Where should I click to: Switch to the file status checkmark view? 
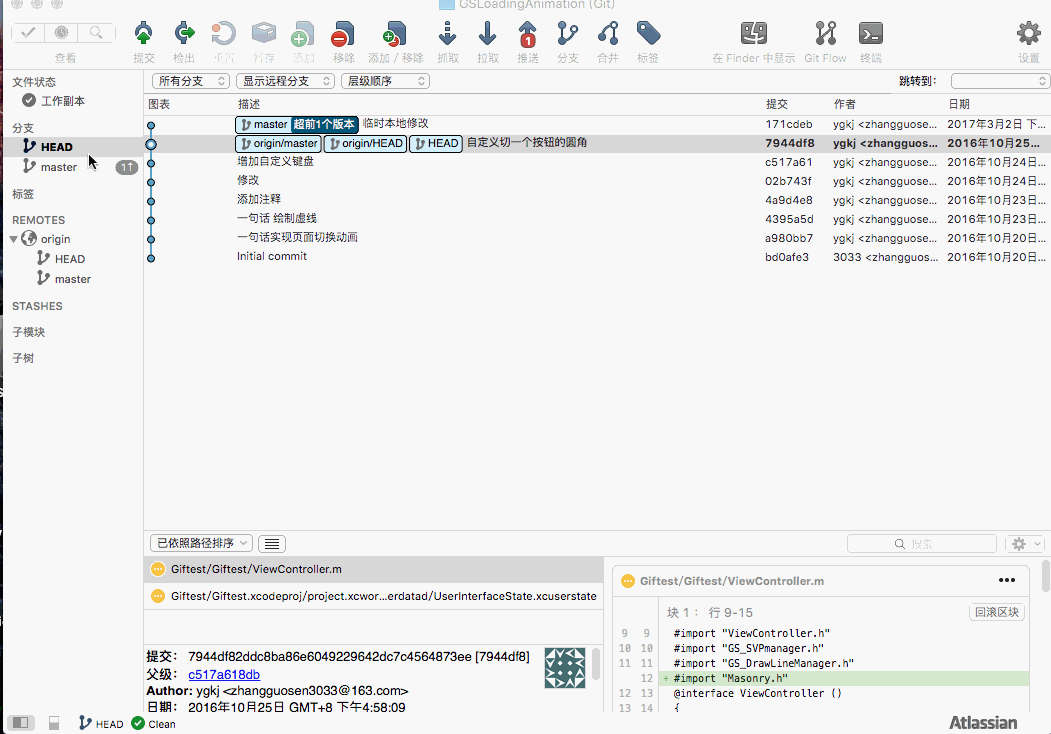pyautogui.click(x=28, y=33)
